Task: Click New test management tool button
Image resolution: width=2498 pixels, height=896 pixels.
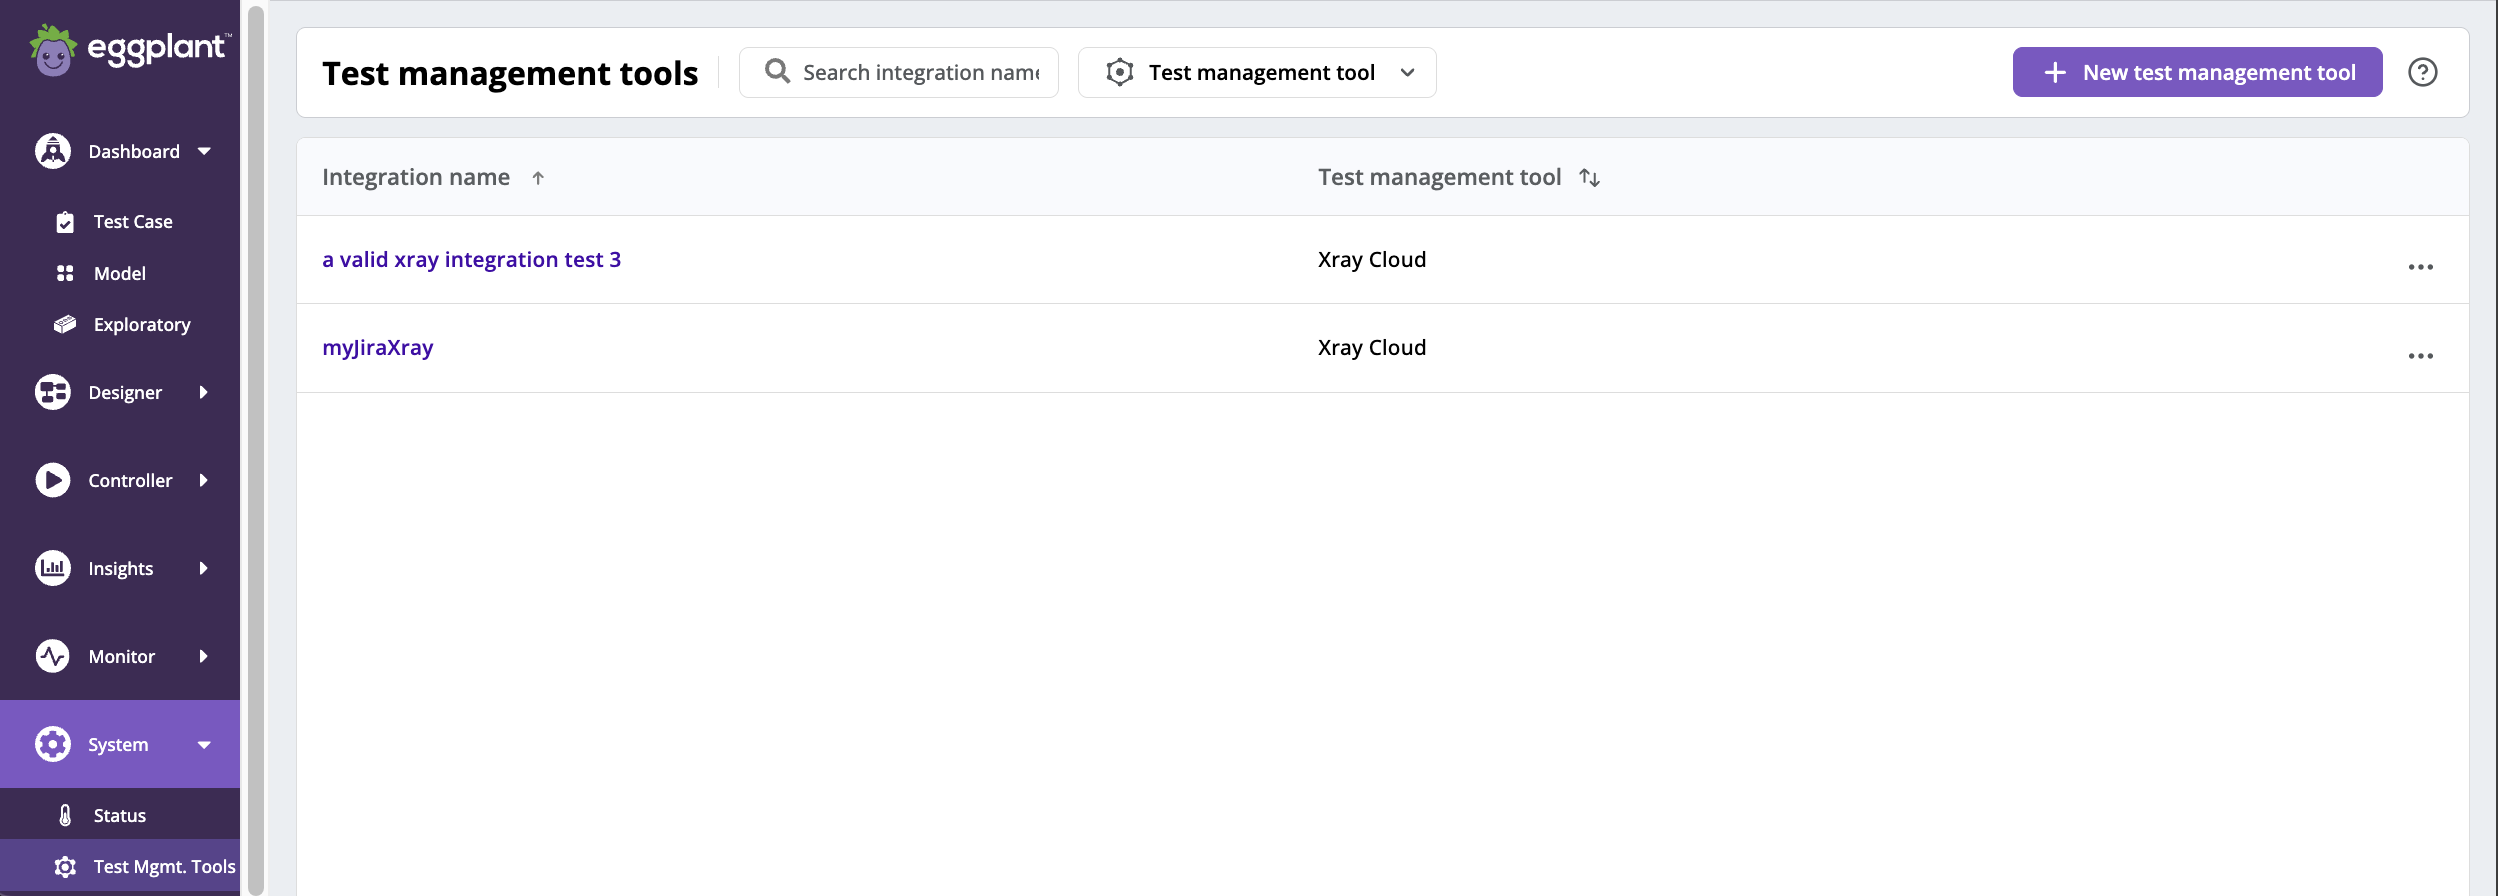Action: pos(2197,72)
